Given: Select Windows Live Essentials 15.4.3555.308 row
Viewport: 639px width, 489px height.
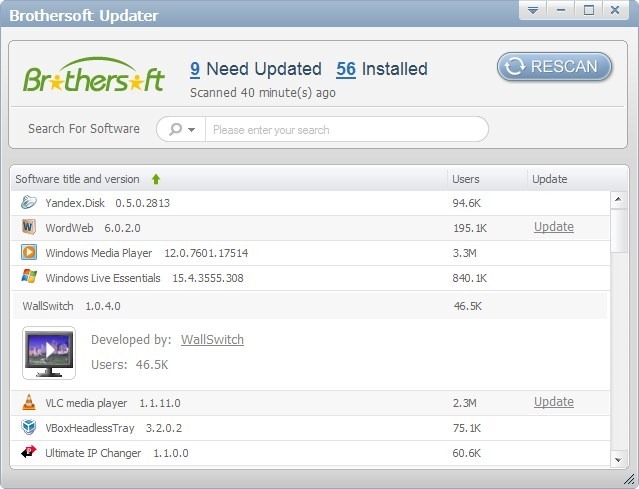Looking at the screenshot, I should click(x=310, y=278).
